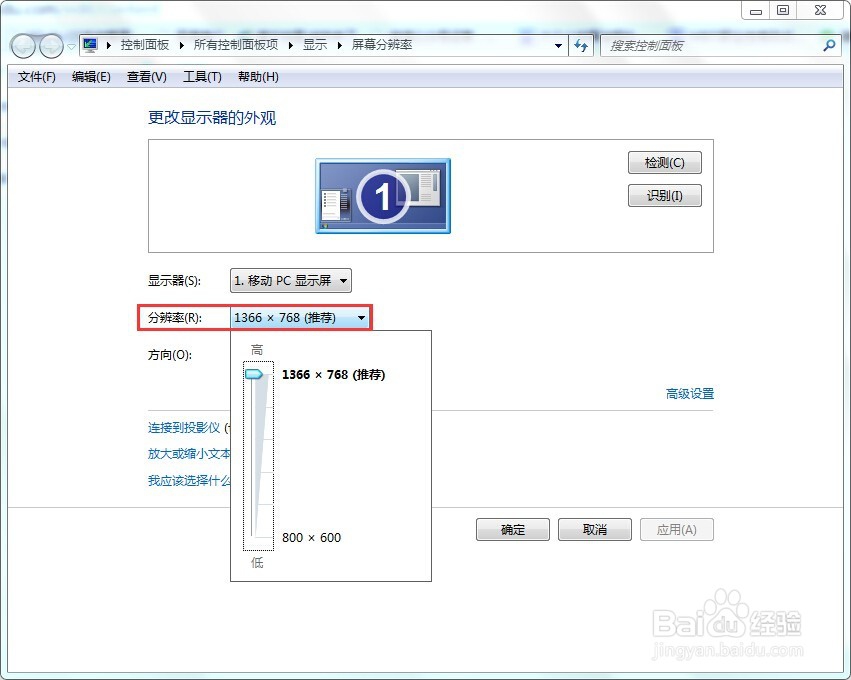Click the magnifier icon in the search box

tap(829, 46)
